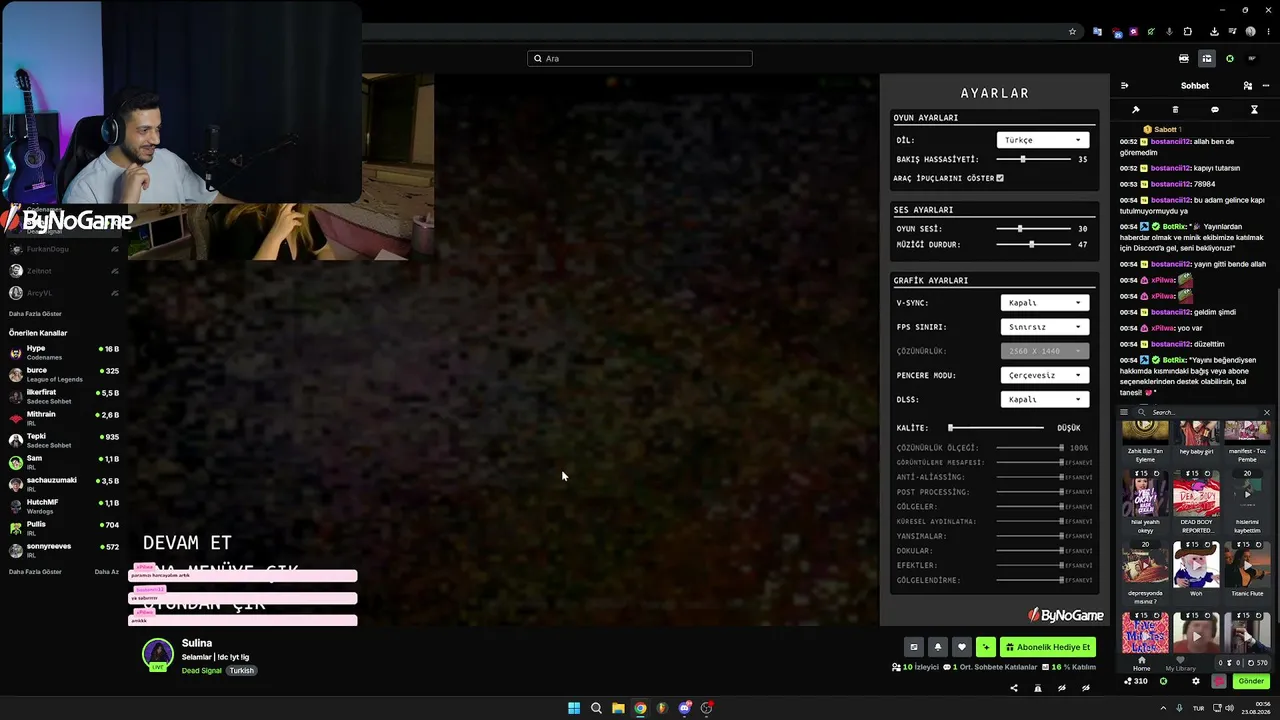The image size is (1280, 720).
Task: Open pinned messages pin icon
Action: [x=1135, y=110]
